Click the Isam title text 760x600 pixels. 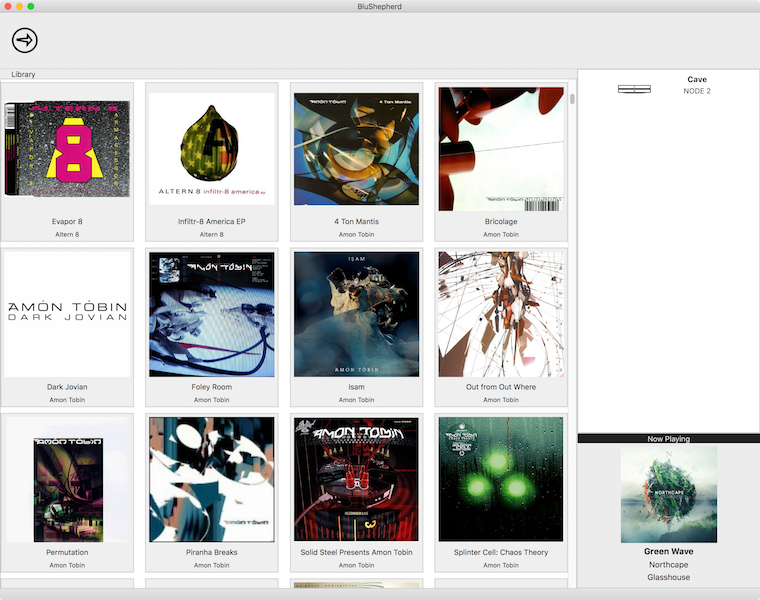[356, 387]
